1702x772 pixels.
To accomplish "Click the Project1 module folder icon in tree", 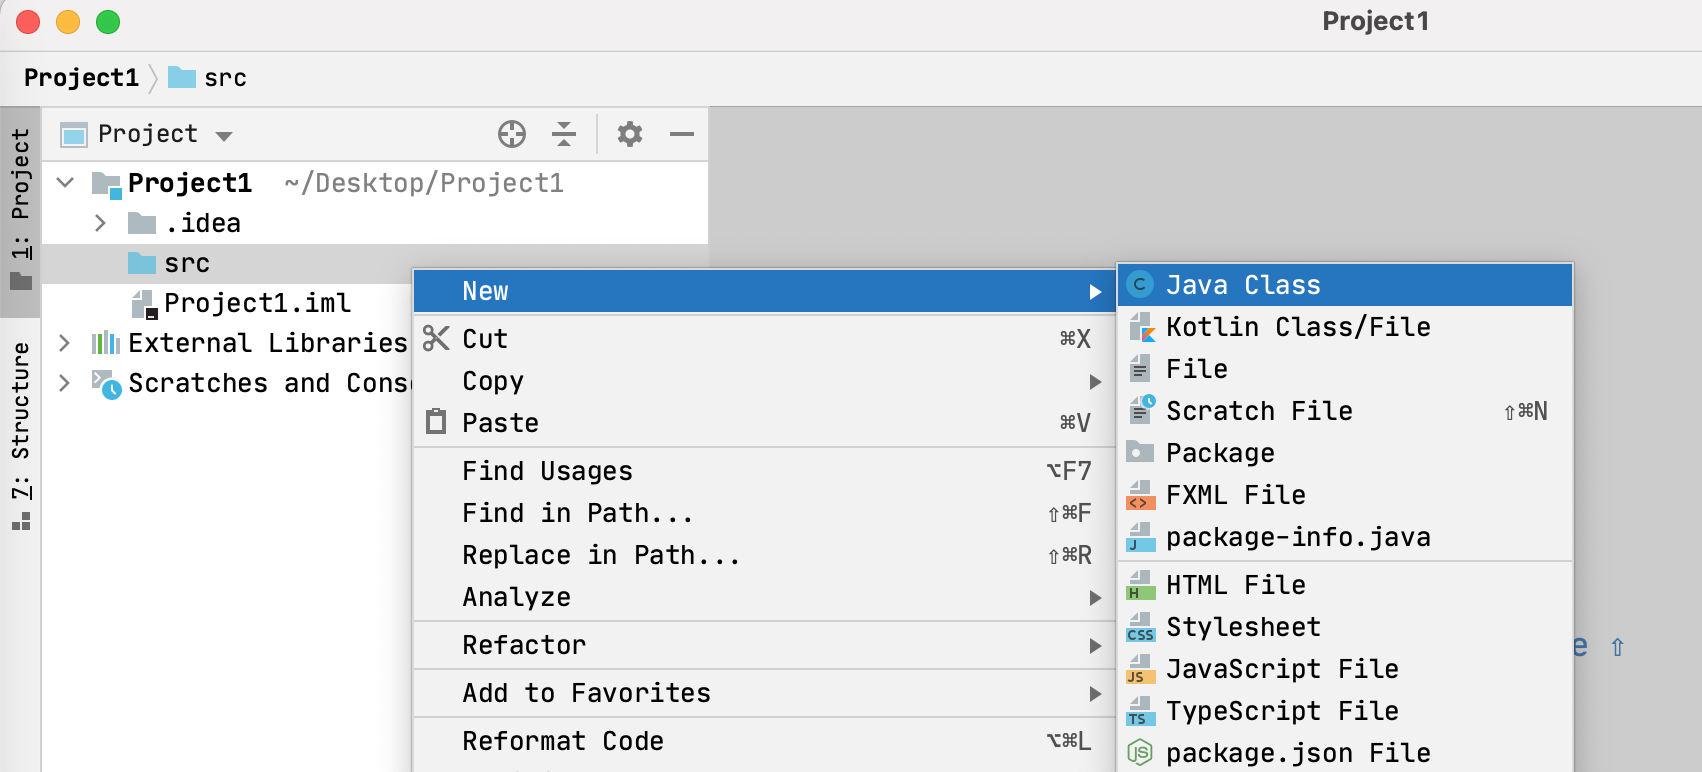I will click(x=106, y=184).
